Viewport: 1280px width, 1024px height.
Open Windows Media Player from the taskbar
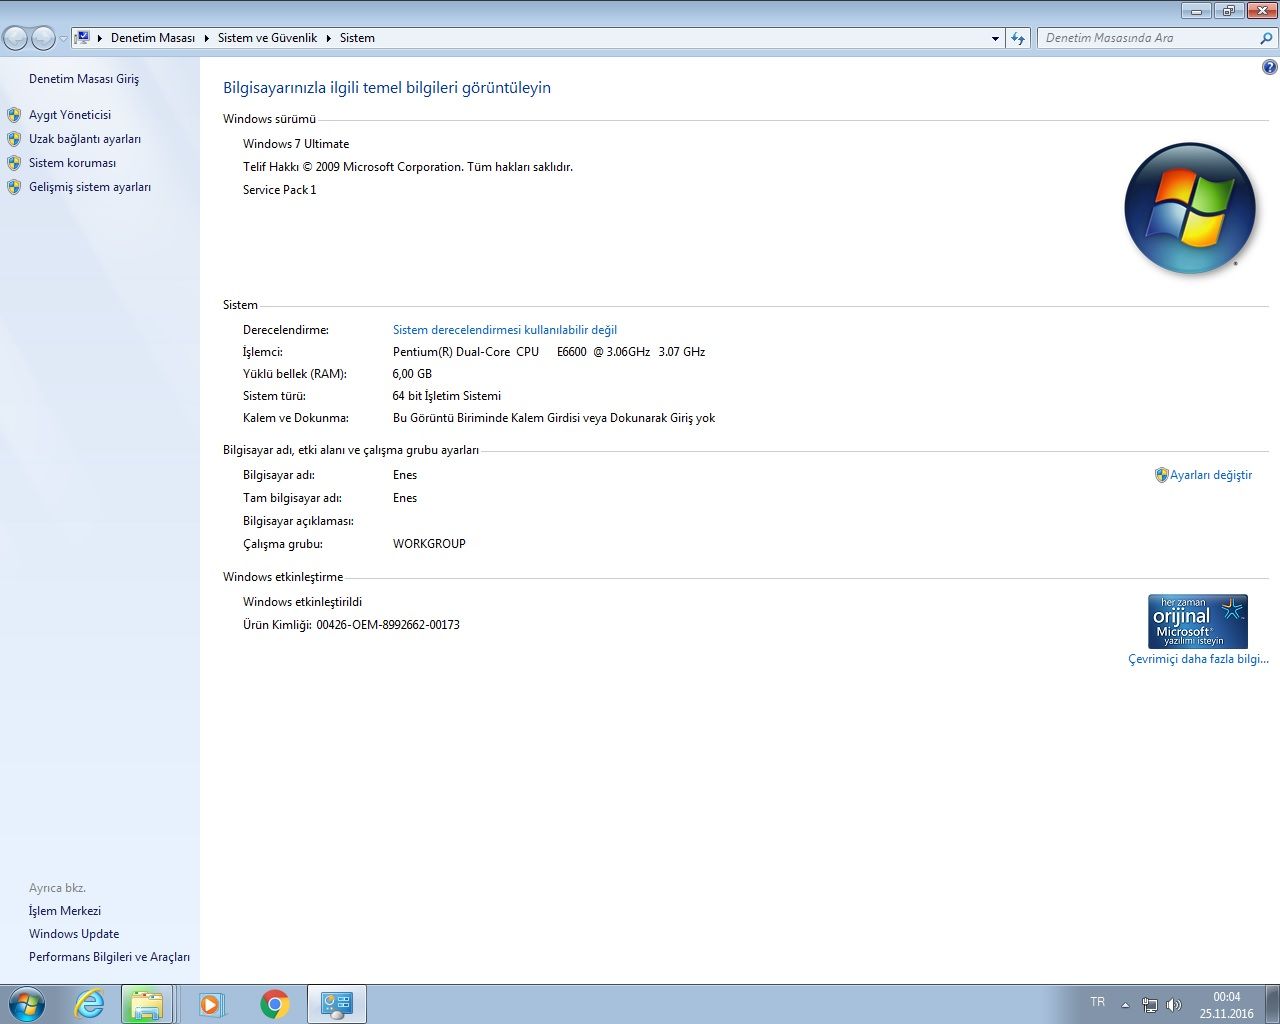point(212,1004)
